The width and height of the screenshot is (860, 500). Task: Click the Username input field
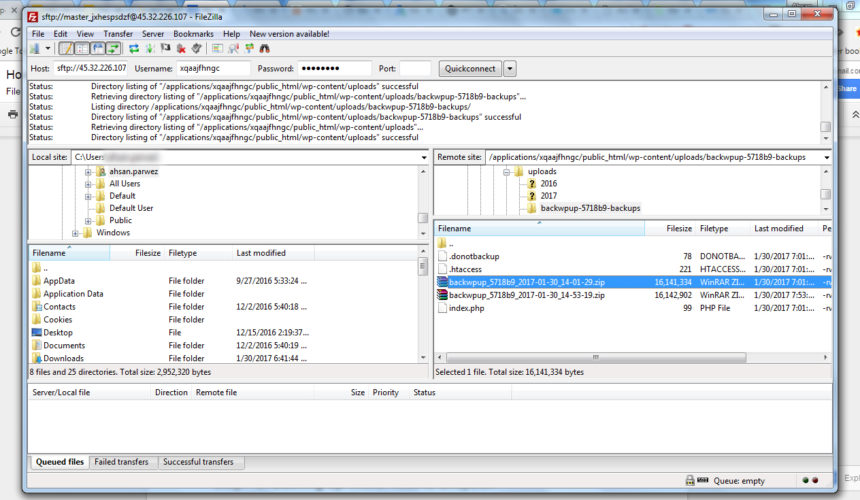(213, 69)
